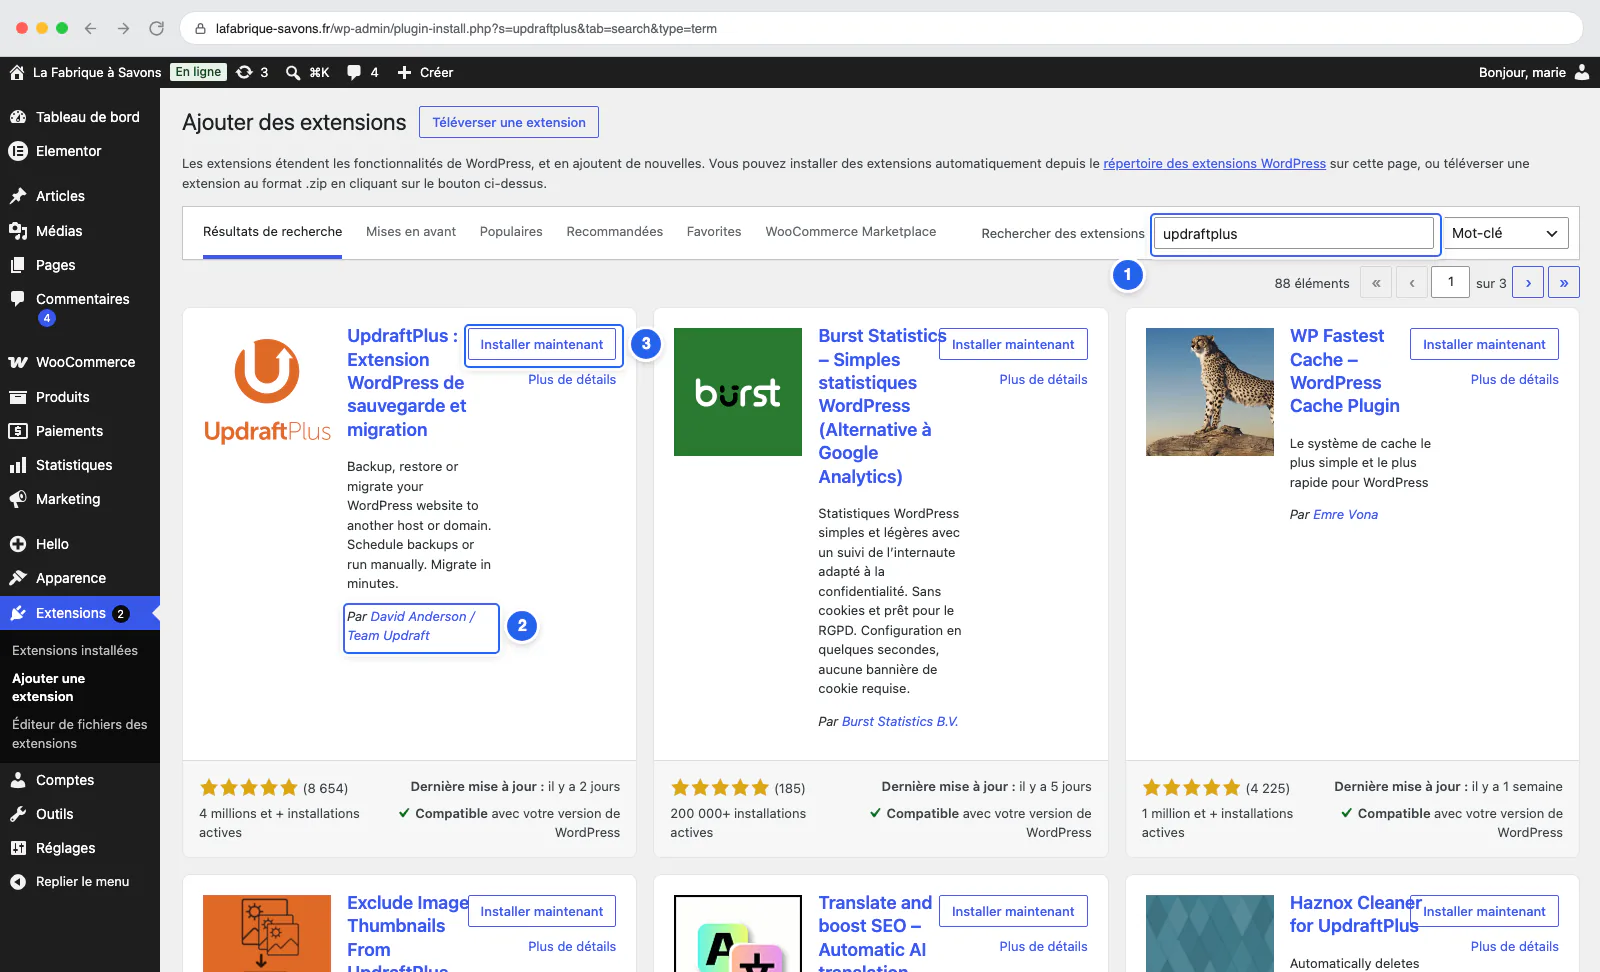Reload the page in the browser
Screen dimensions: 1600x972
click(x=156, y=28)
